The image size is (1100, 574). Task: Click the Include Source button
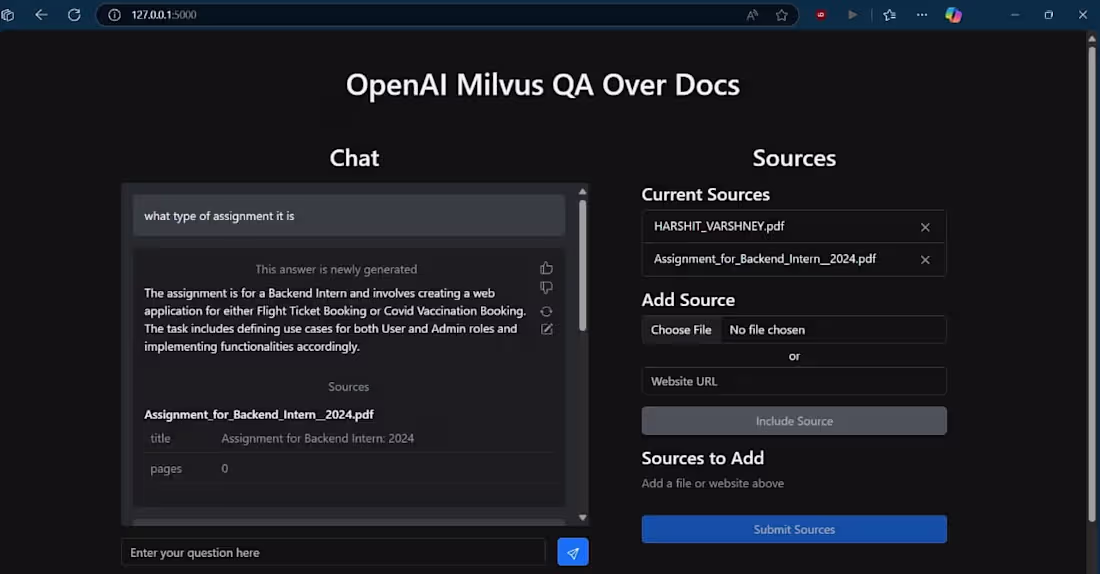[794, 421]
